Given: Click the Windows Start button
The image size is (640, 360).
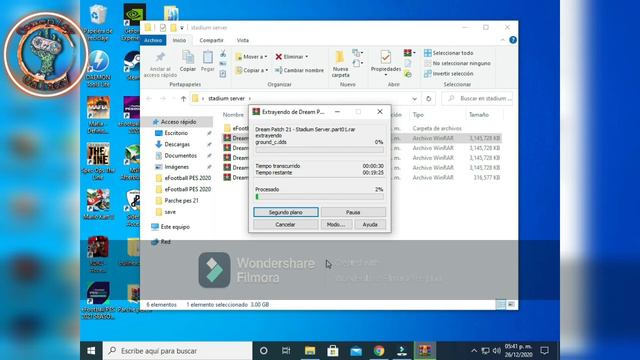Looking at the screenshot, I should pyautogui.click(x=91, y=351).
